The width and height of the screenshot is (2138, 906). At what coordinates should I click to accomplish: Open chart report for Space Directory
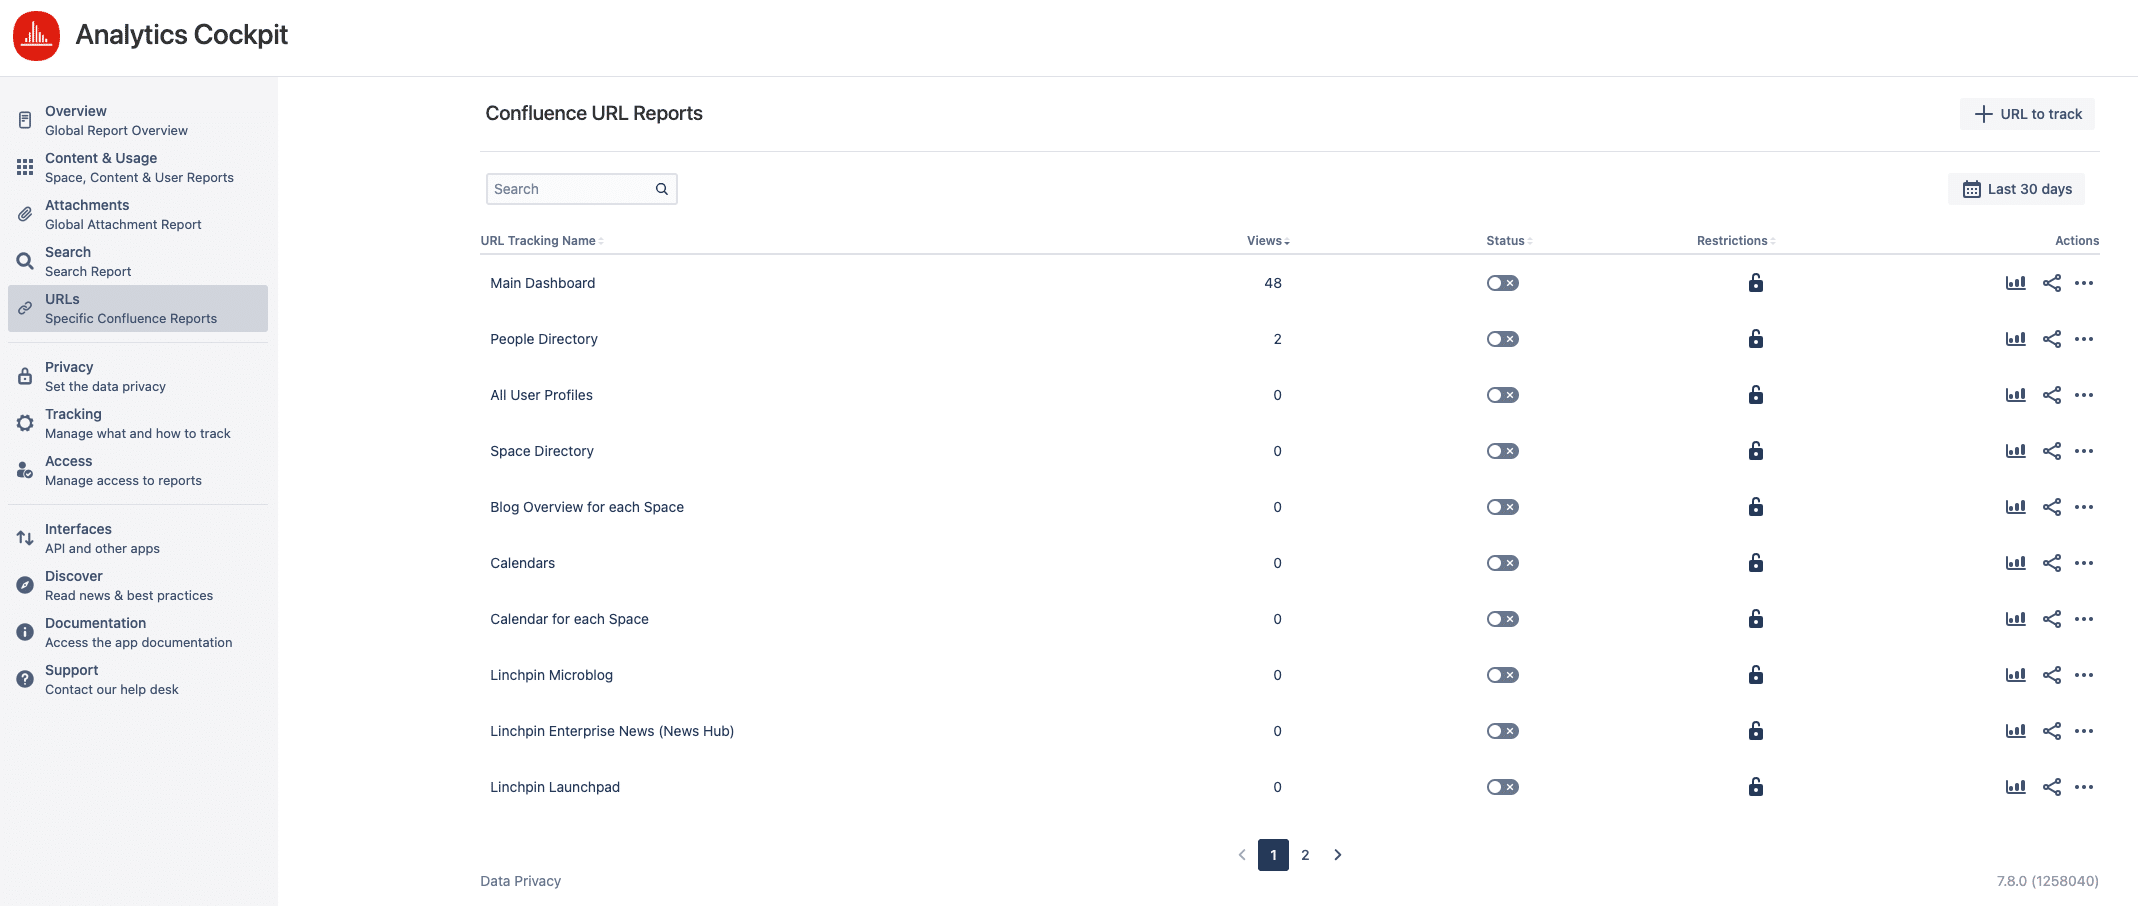[2016, 451]
